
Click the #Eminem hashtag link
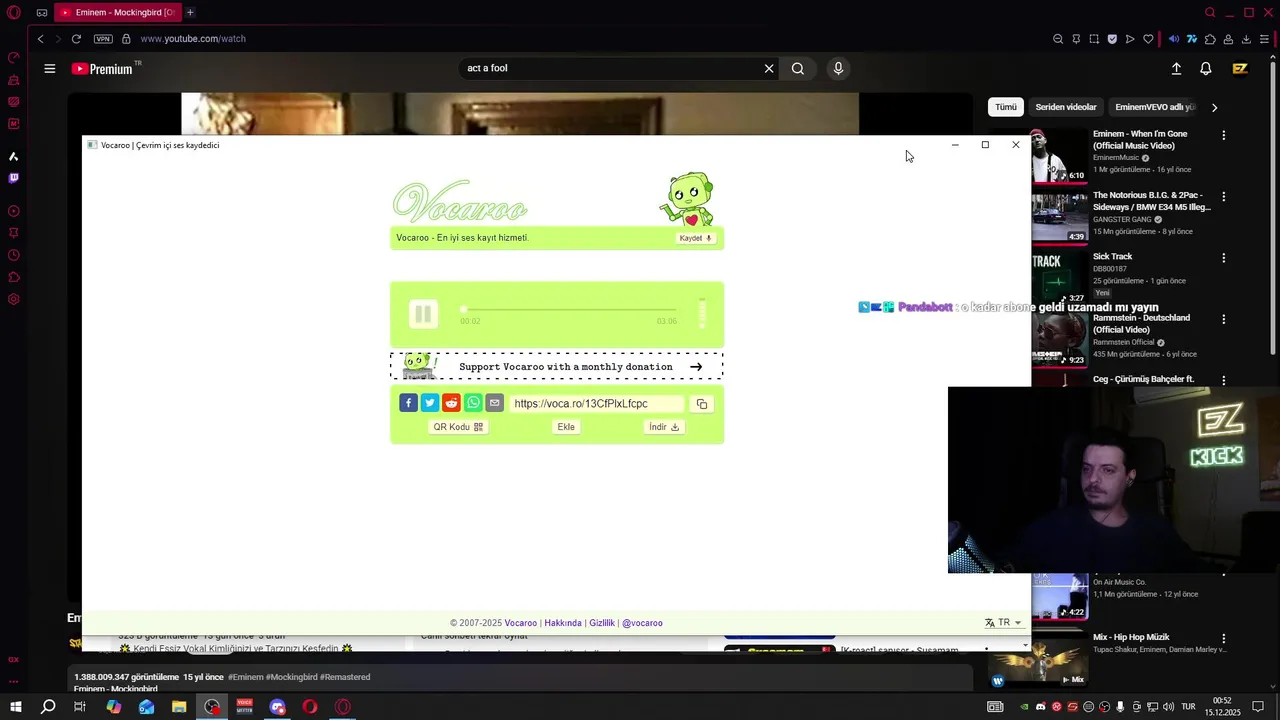(x=244, y=677)
